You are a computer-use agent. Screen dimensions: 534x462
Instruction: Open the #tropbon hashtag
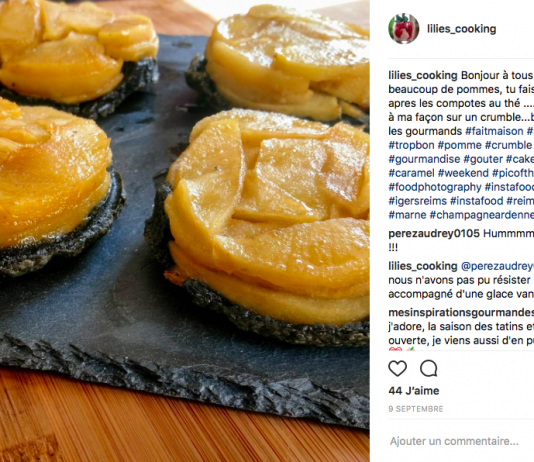pos(411,145)
